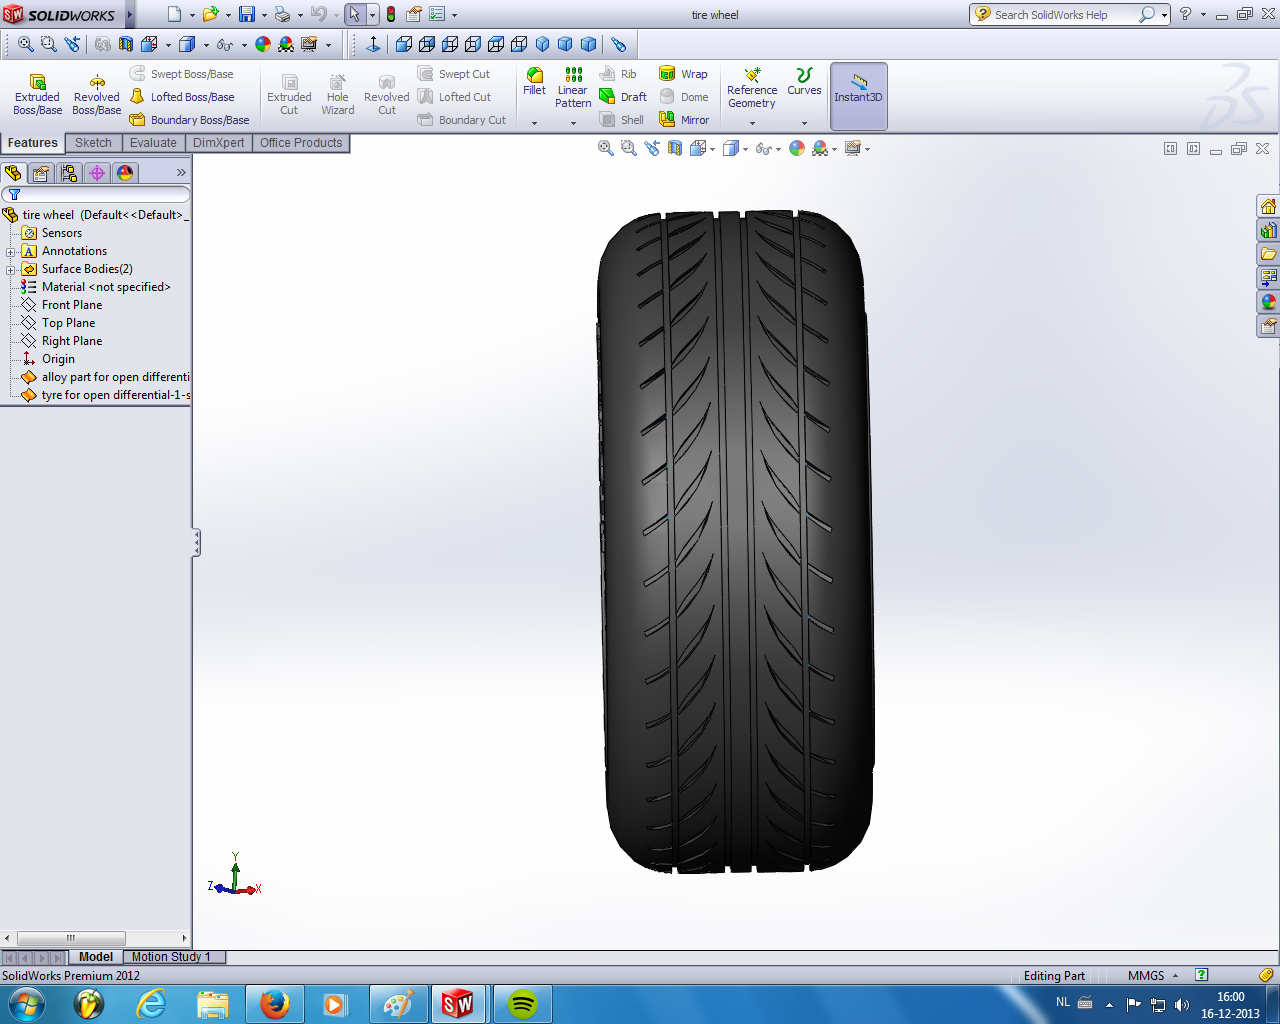Open the ConfigurationManager tab
This screenshot has height=1024, width=1280.
[x=69, y=173]
